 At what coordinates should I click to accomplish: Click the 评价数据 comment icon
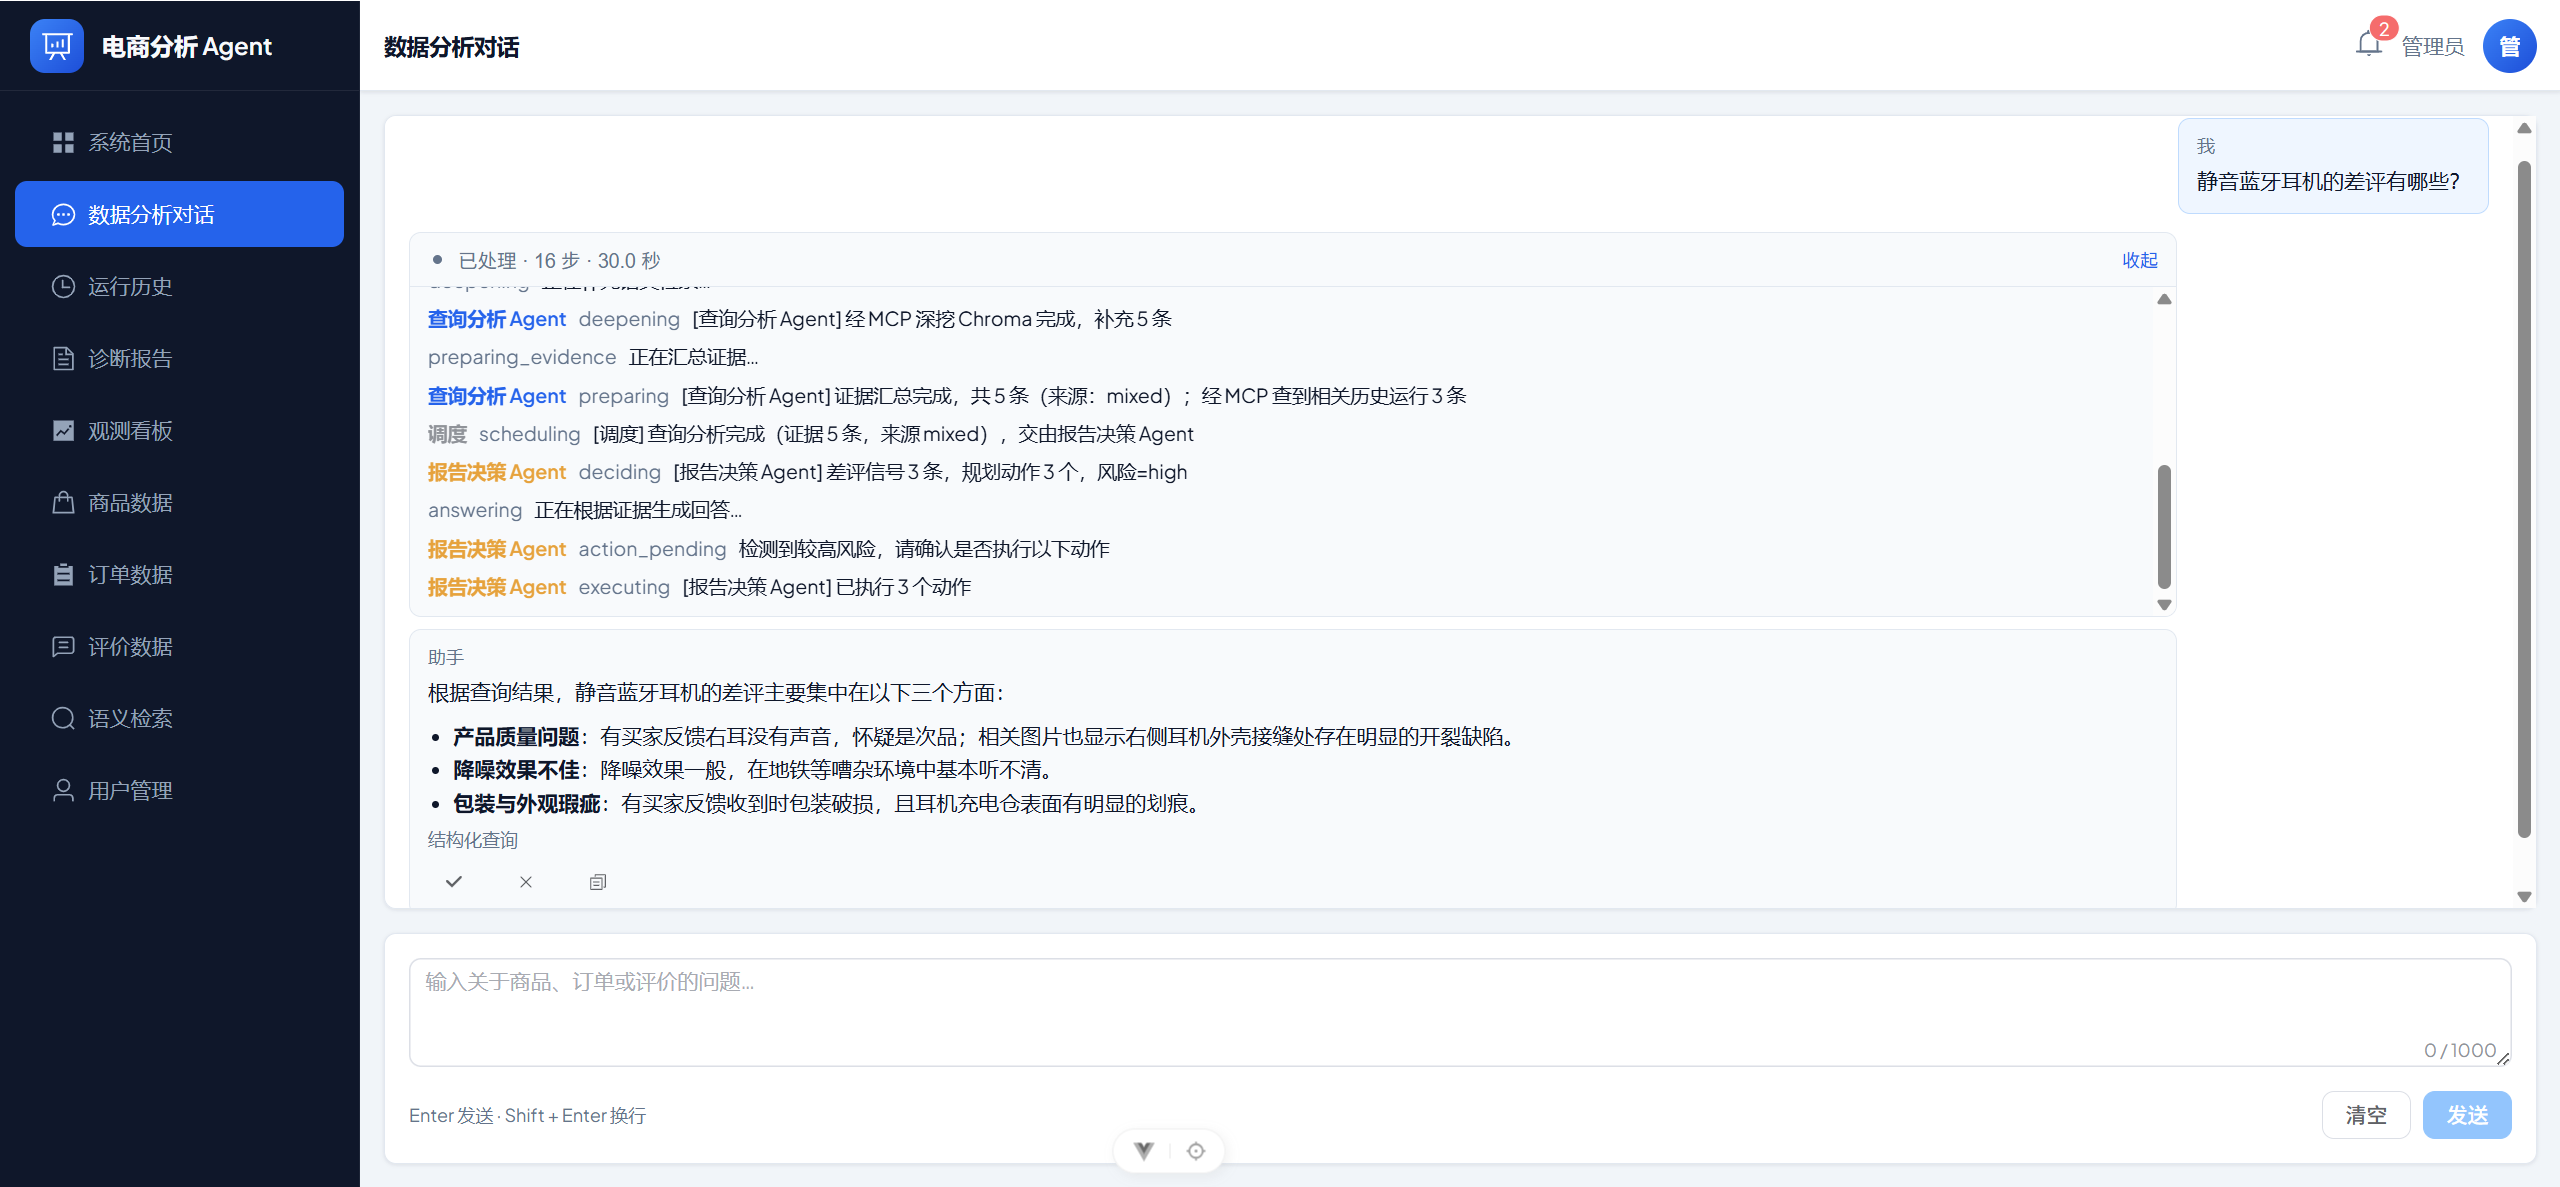coord(63,647)
